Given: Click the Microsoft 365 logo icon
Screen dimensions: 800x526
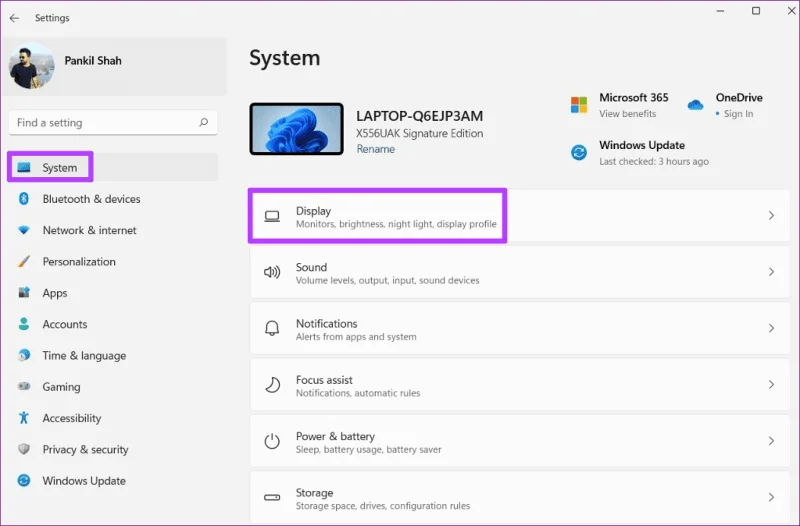Looking at the screenshot, I should [579, 105].
